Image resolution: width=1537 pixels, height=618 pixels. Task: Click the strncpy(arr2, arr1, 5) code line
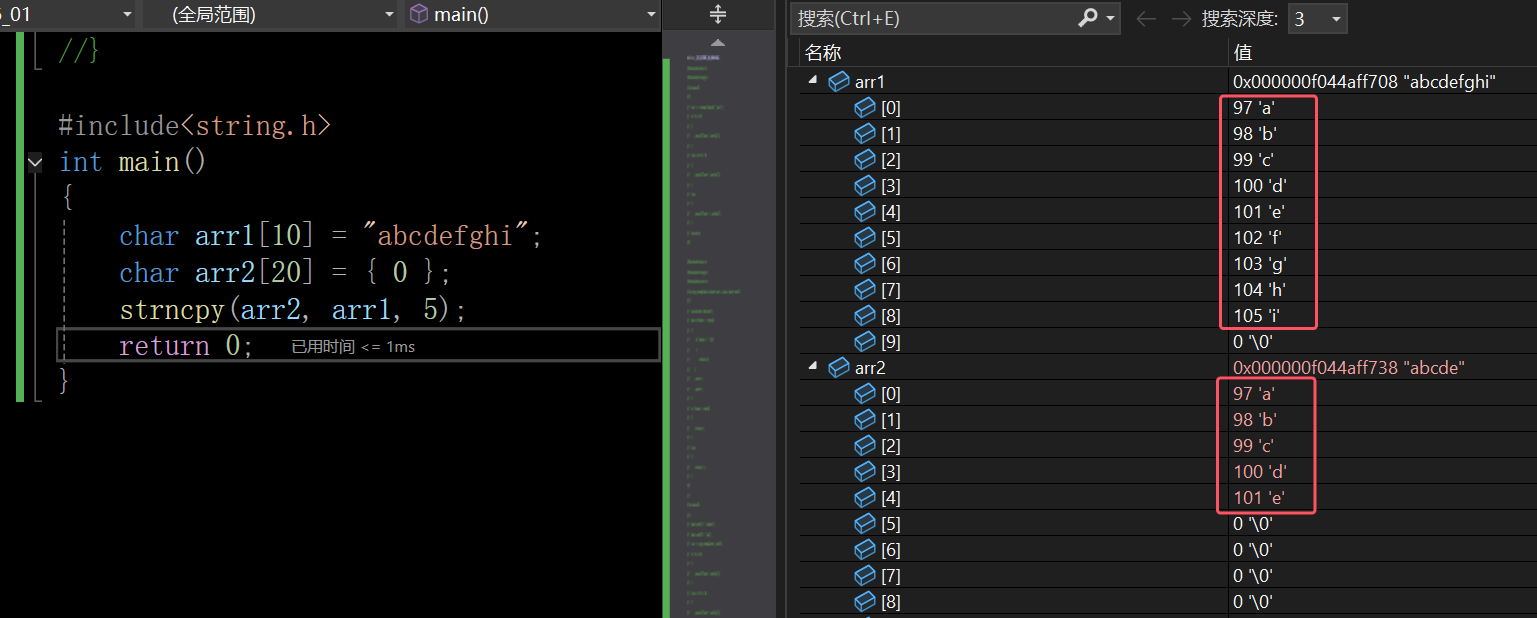[293, 310]
